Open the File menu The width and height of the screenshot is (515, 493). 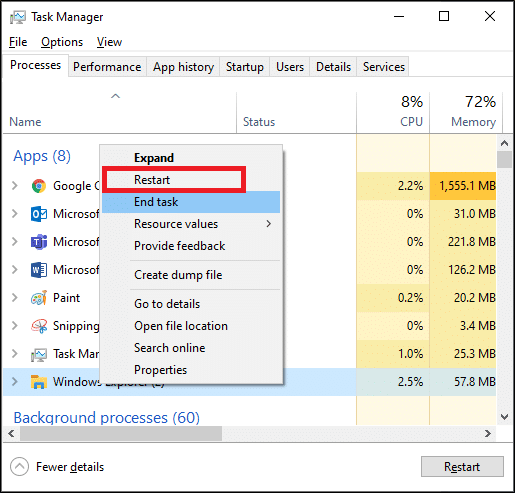click(x=18, y=42)
